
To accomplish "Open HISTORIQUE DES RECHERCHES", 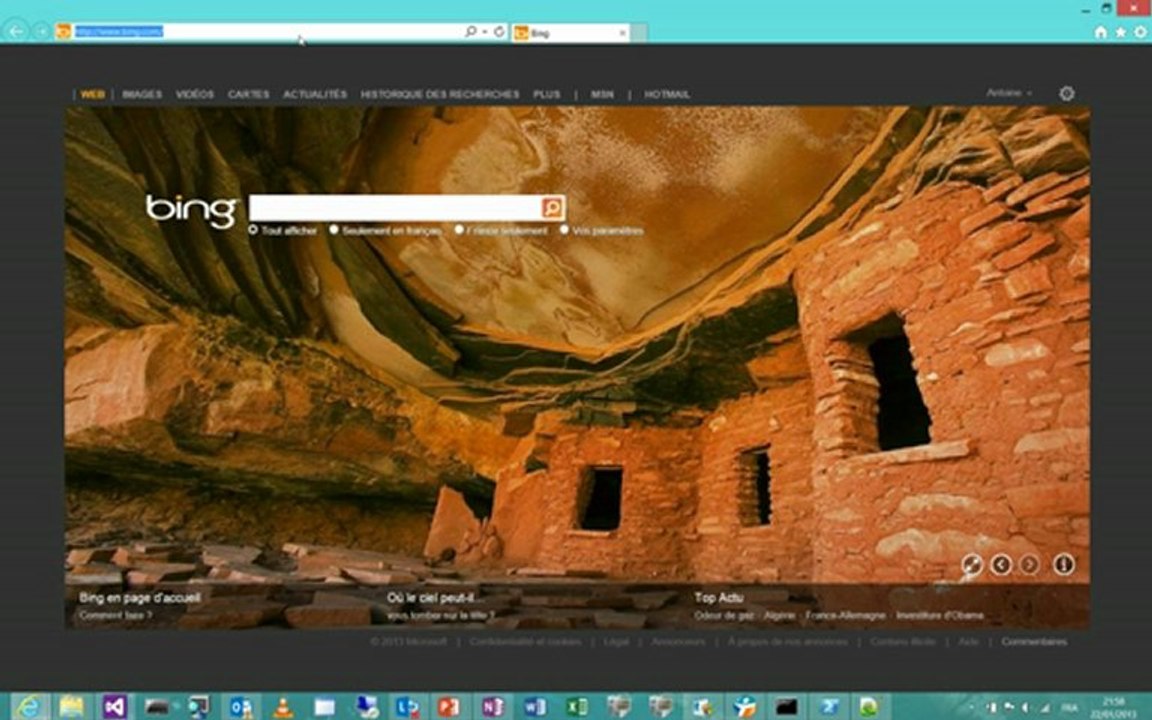I will click(x=439, y=94).
